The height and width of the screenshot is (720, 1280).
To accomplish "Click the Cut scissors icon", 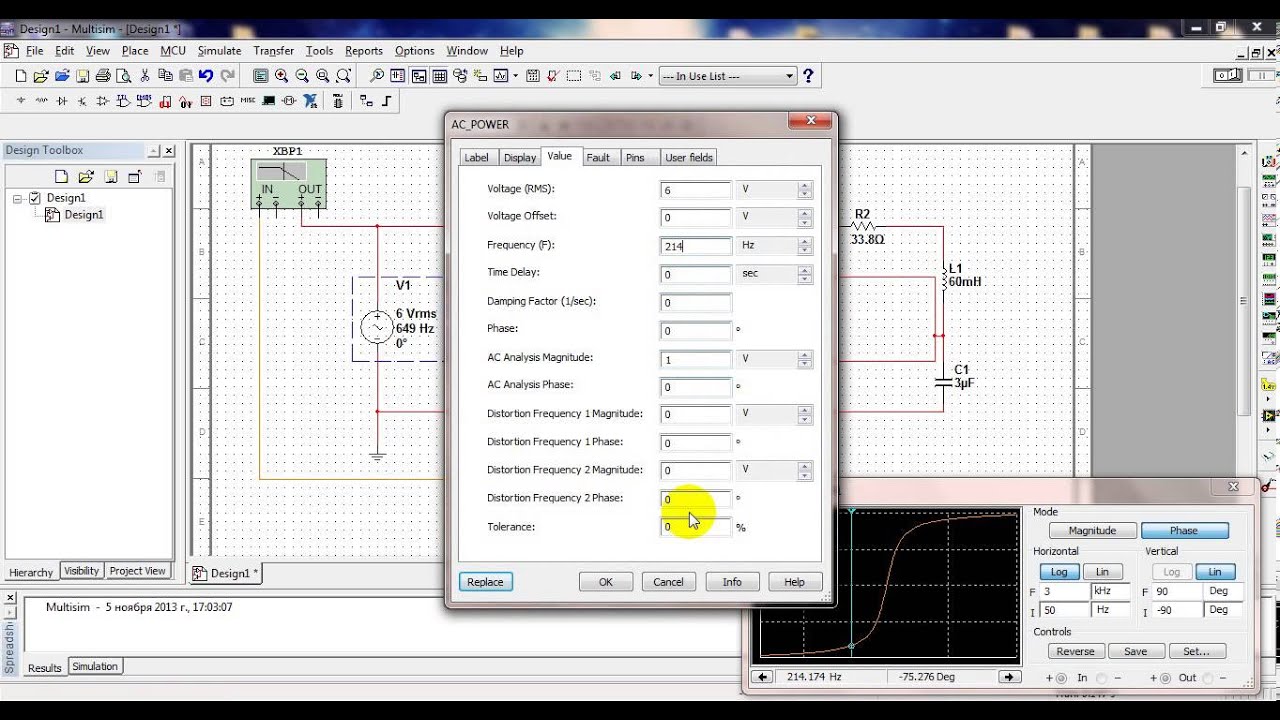I will coord(145,76).
